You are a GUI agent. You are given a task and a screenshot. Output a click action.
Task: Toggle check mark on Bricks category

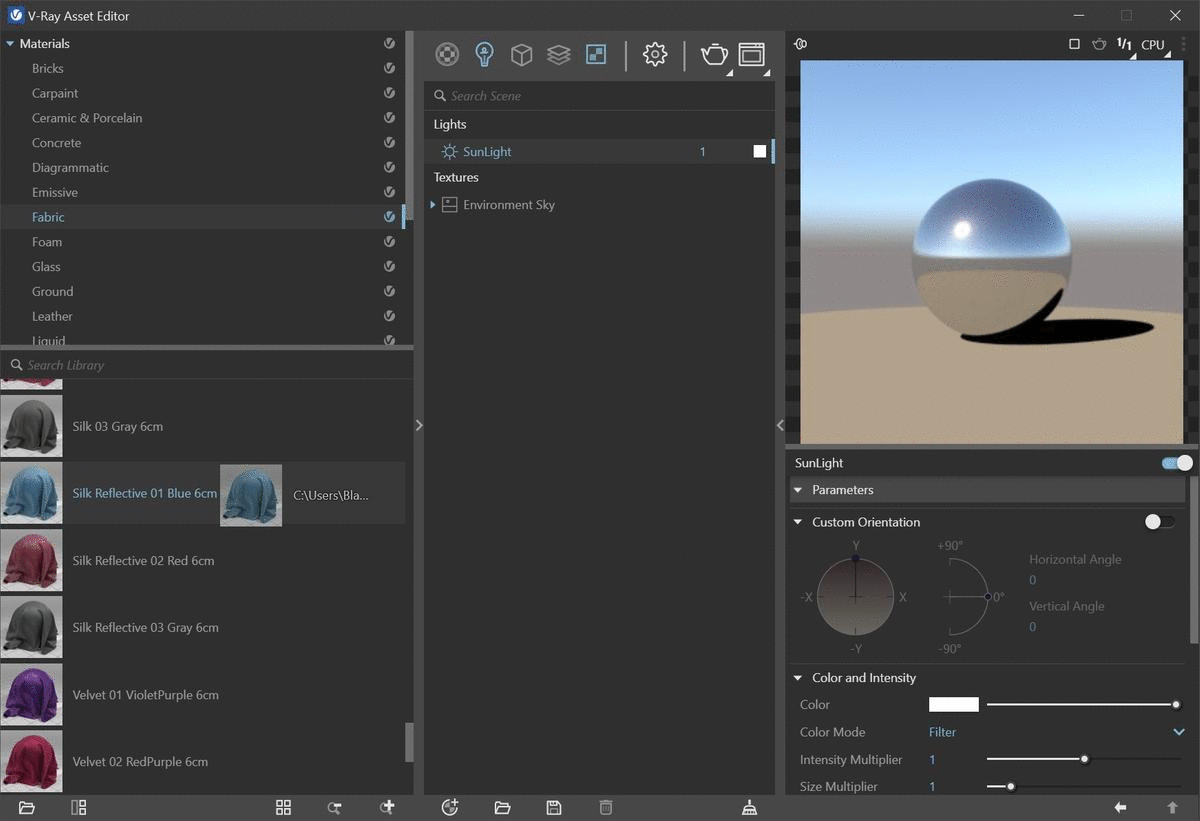389,68
